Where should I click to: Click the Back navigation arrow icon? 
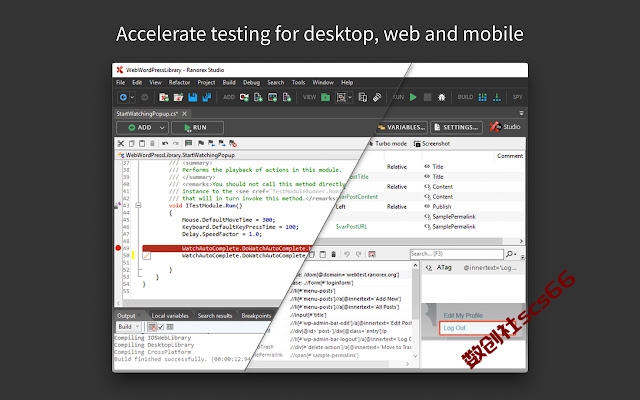click(x=123, y=97)
